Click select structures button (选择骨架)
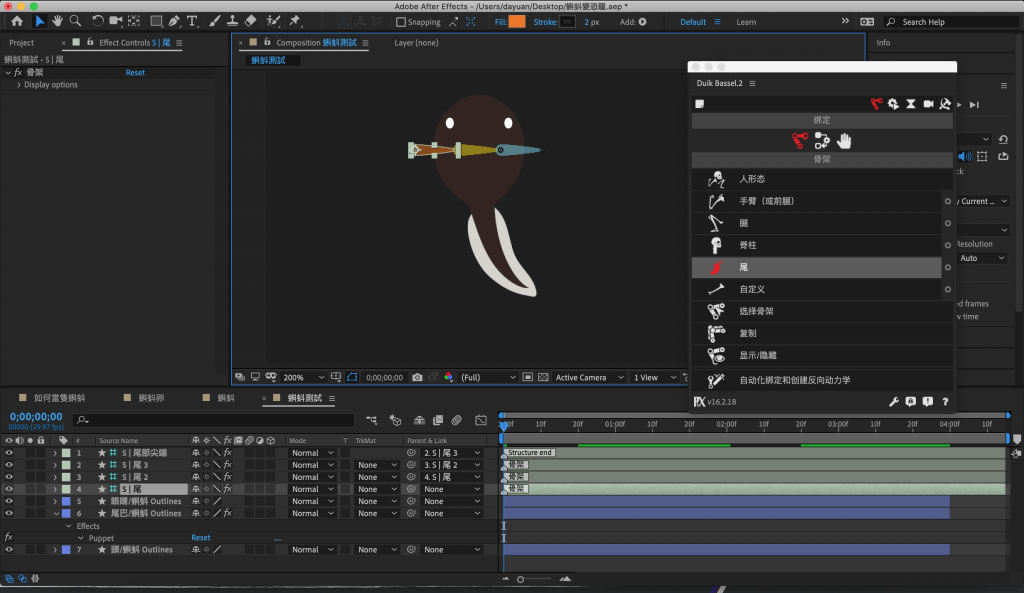 click(x=822, y=311)
